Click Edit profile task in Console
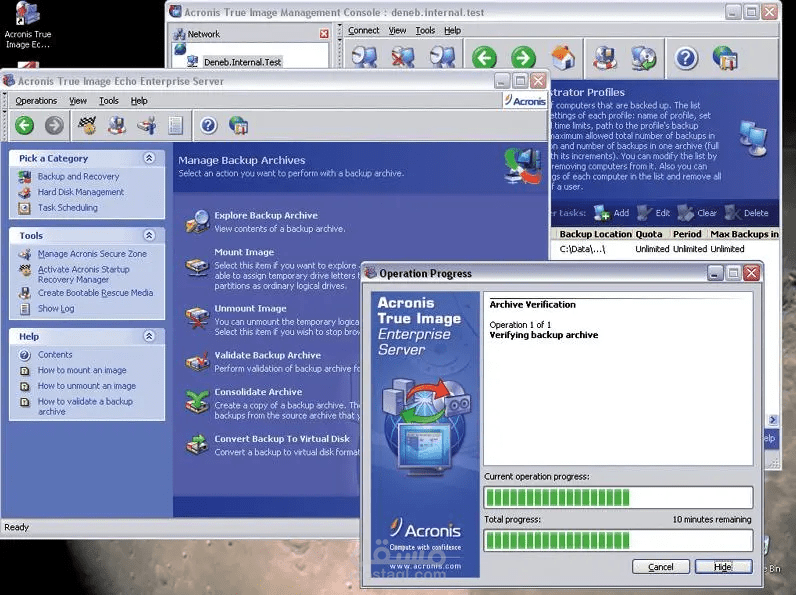796x595 pixels. (654, 213)
